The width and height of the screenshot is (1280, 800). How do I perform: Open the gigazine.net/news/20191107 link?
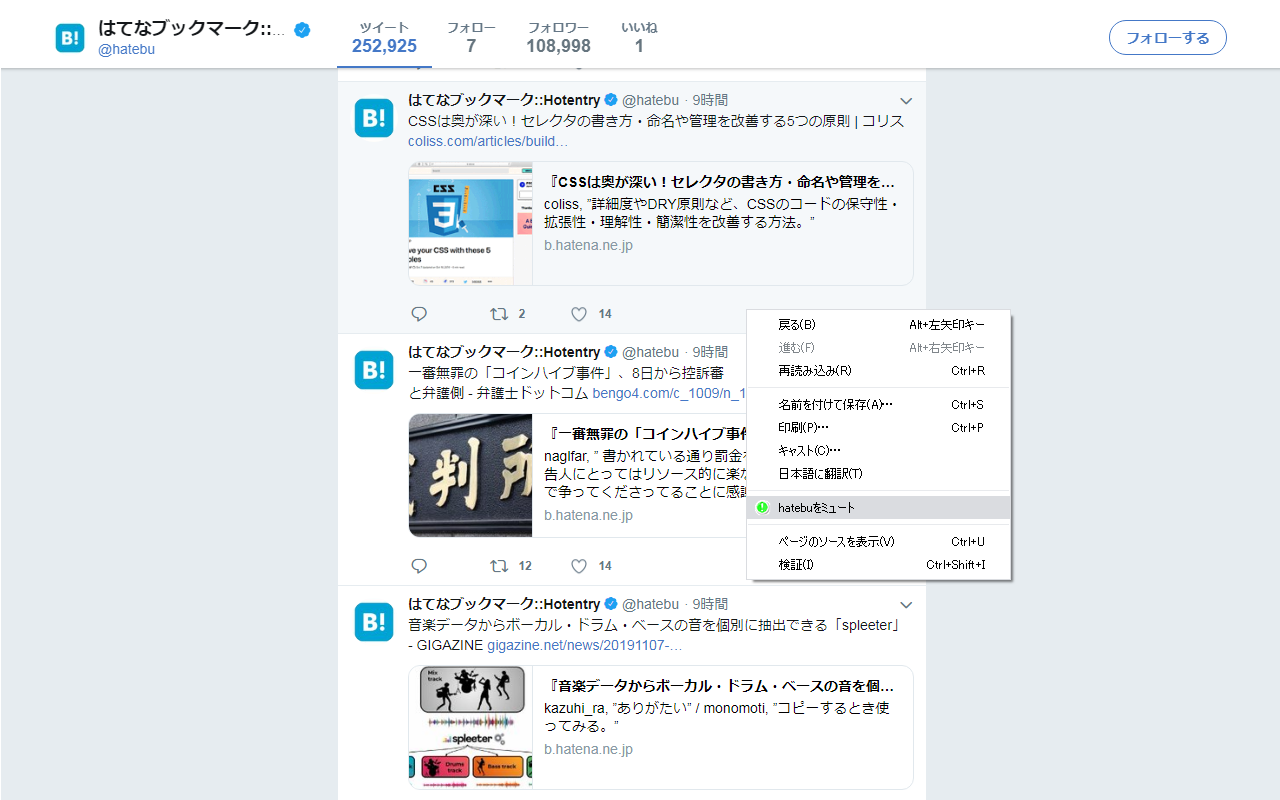click(585, 645)
